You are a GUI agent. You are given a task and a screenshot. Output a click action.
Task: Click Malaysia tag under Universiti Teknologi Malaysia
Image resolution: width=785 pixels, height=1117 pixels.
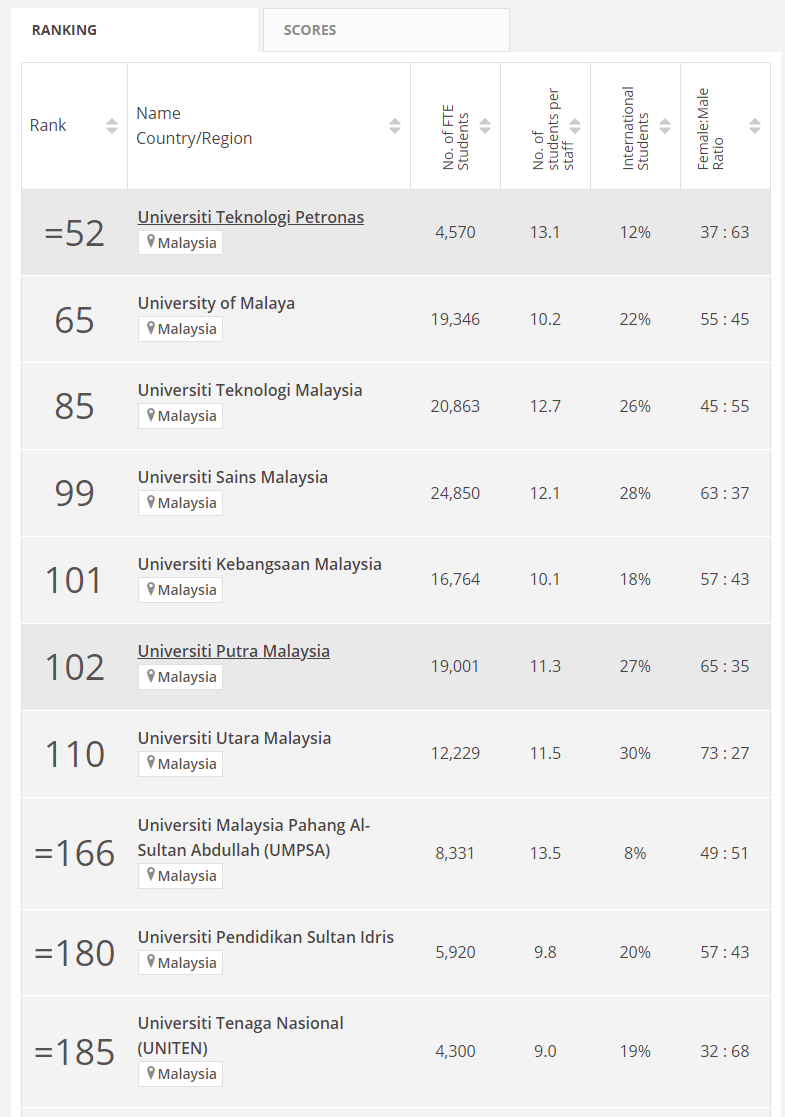[181, 416]
